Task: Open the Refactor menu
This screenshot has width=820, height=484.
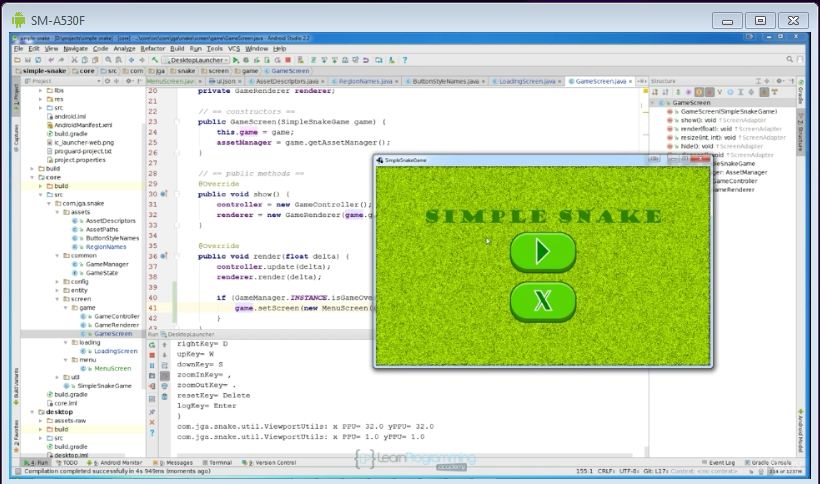Action: point(152,48)
